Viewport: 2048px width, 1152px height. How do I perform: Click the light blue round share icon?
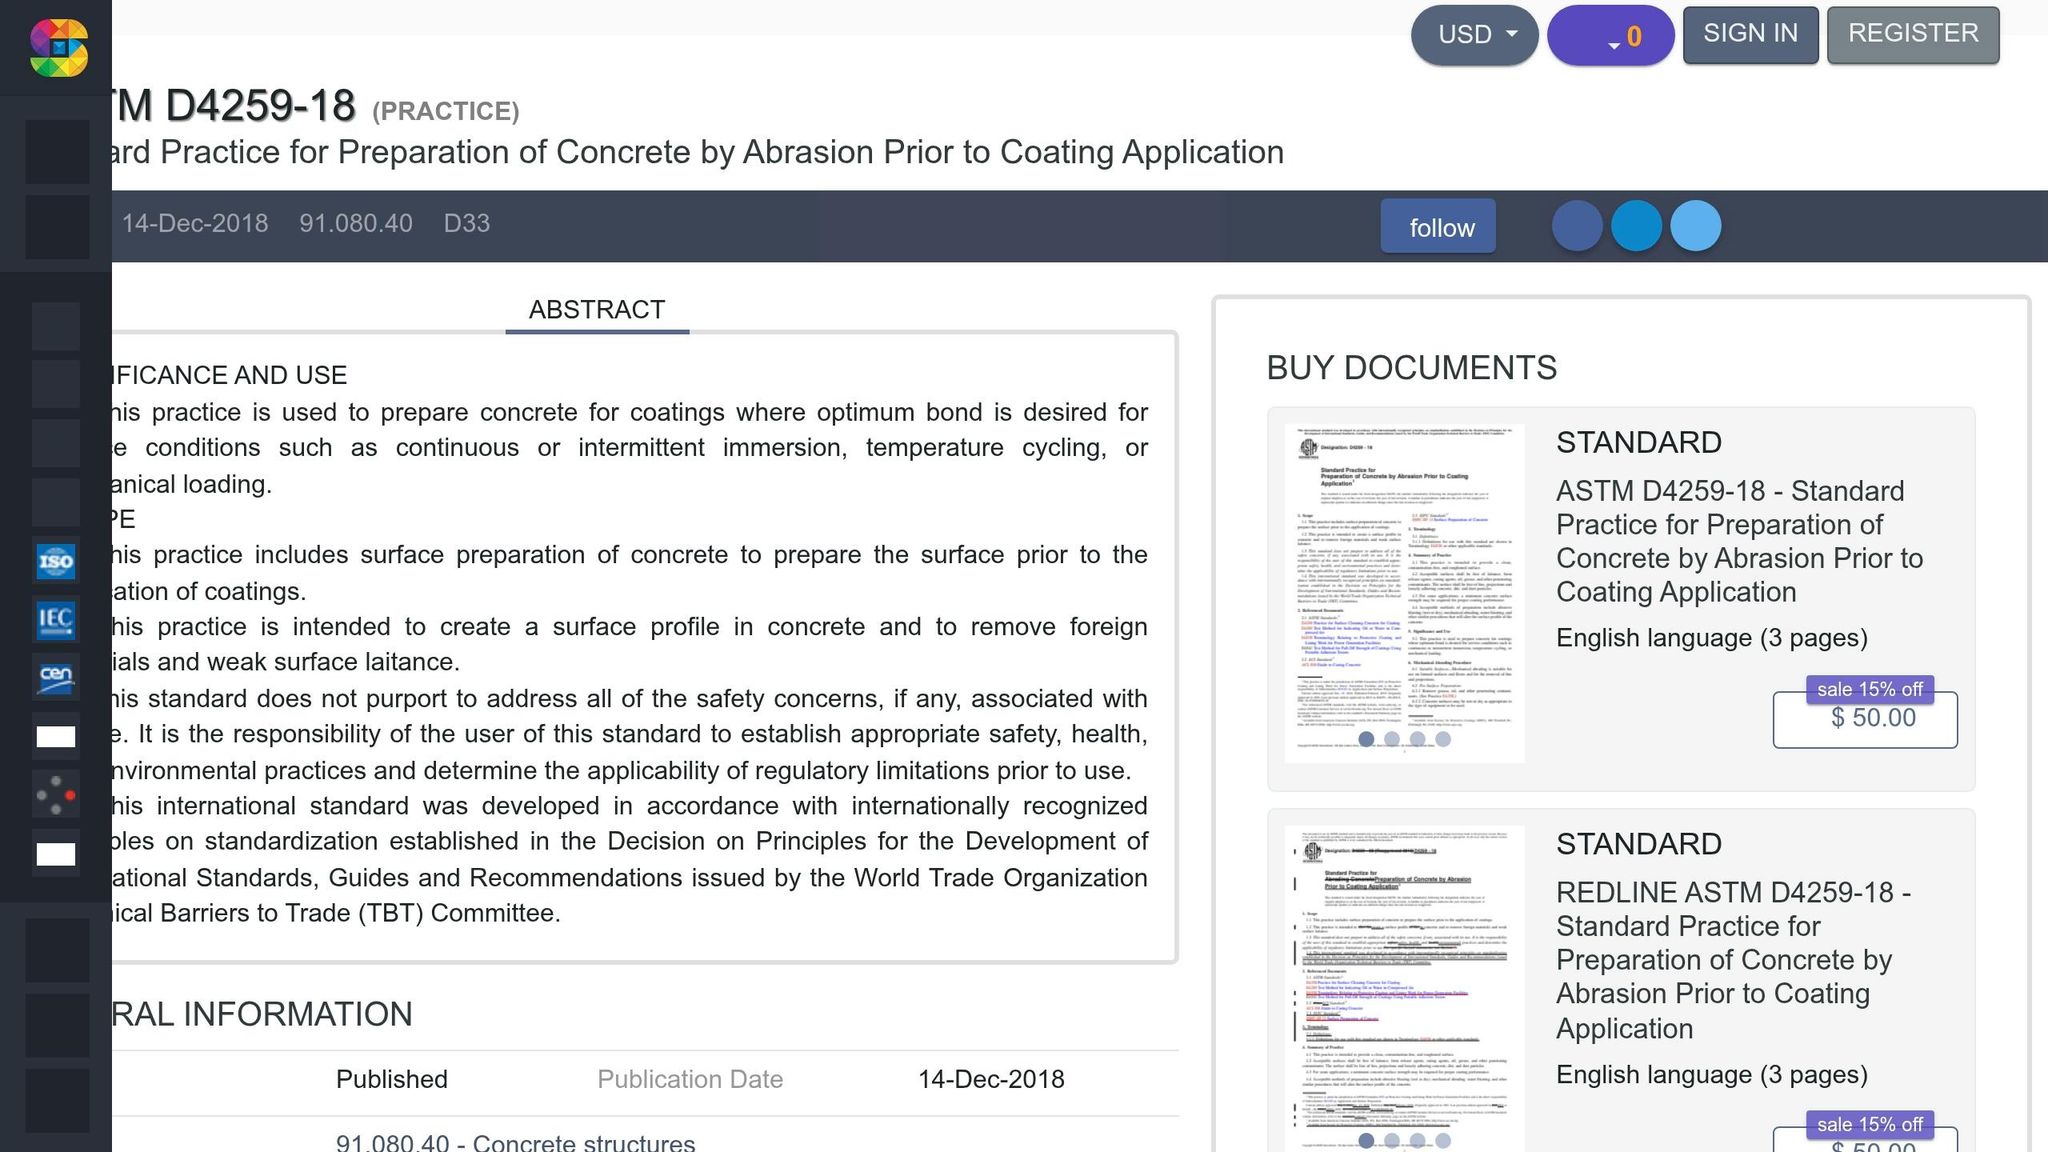pyautogui.click(x=1696, y=226)
